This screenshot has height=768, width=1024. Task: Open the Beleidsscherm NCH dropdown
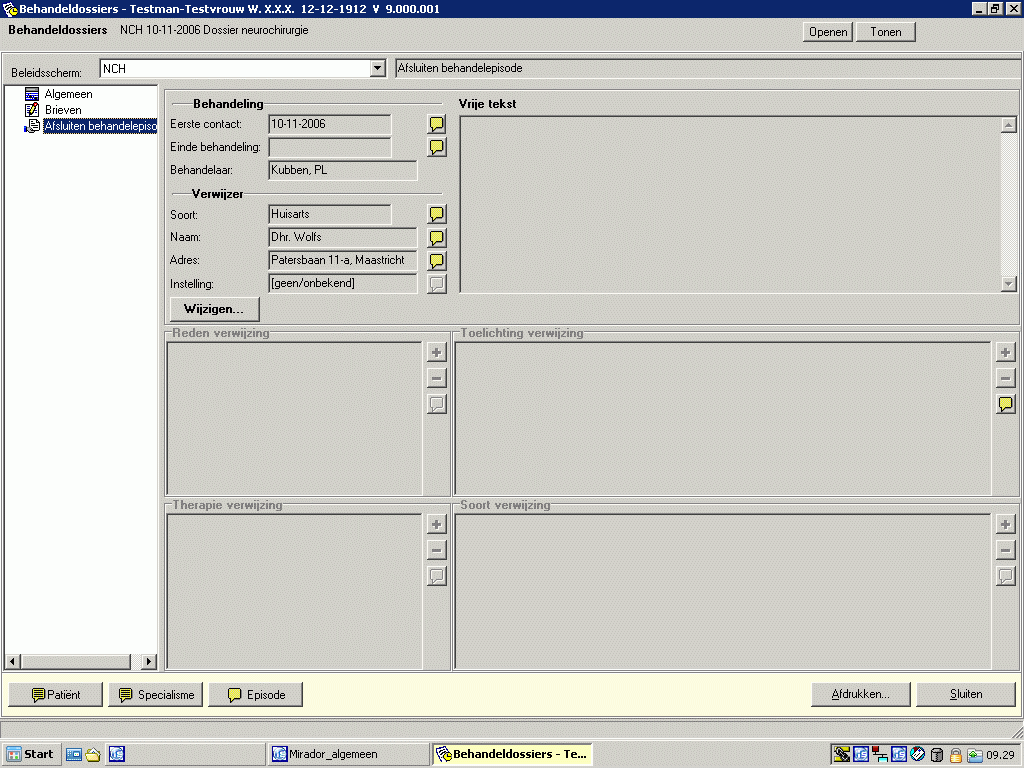pyautogui.click(x=377, y=69)
